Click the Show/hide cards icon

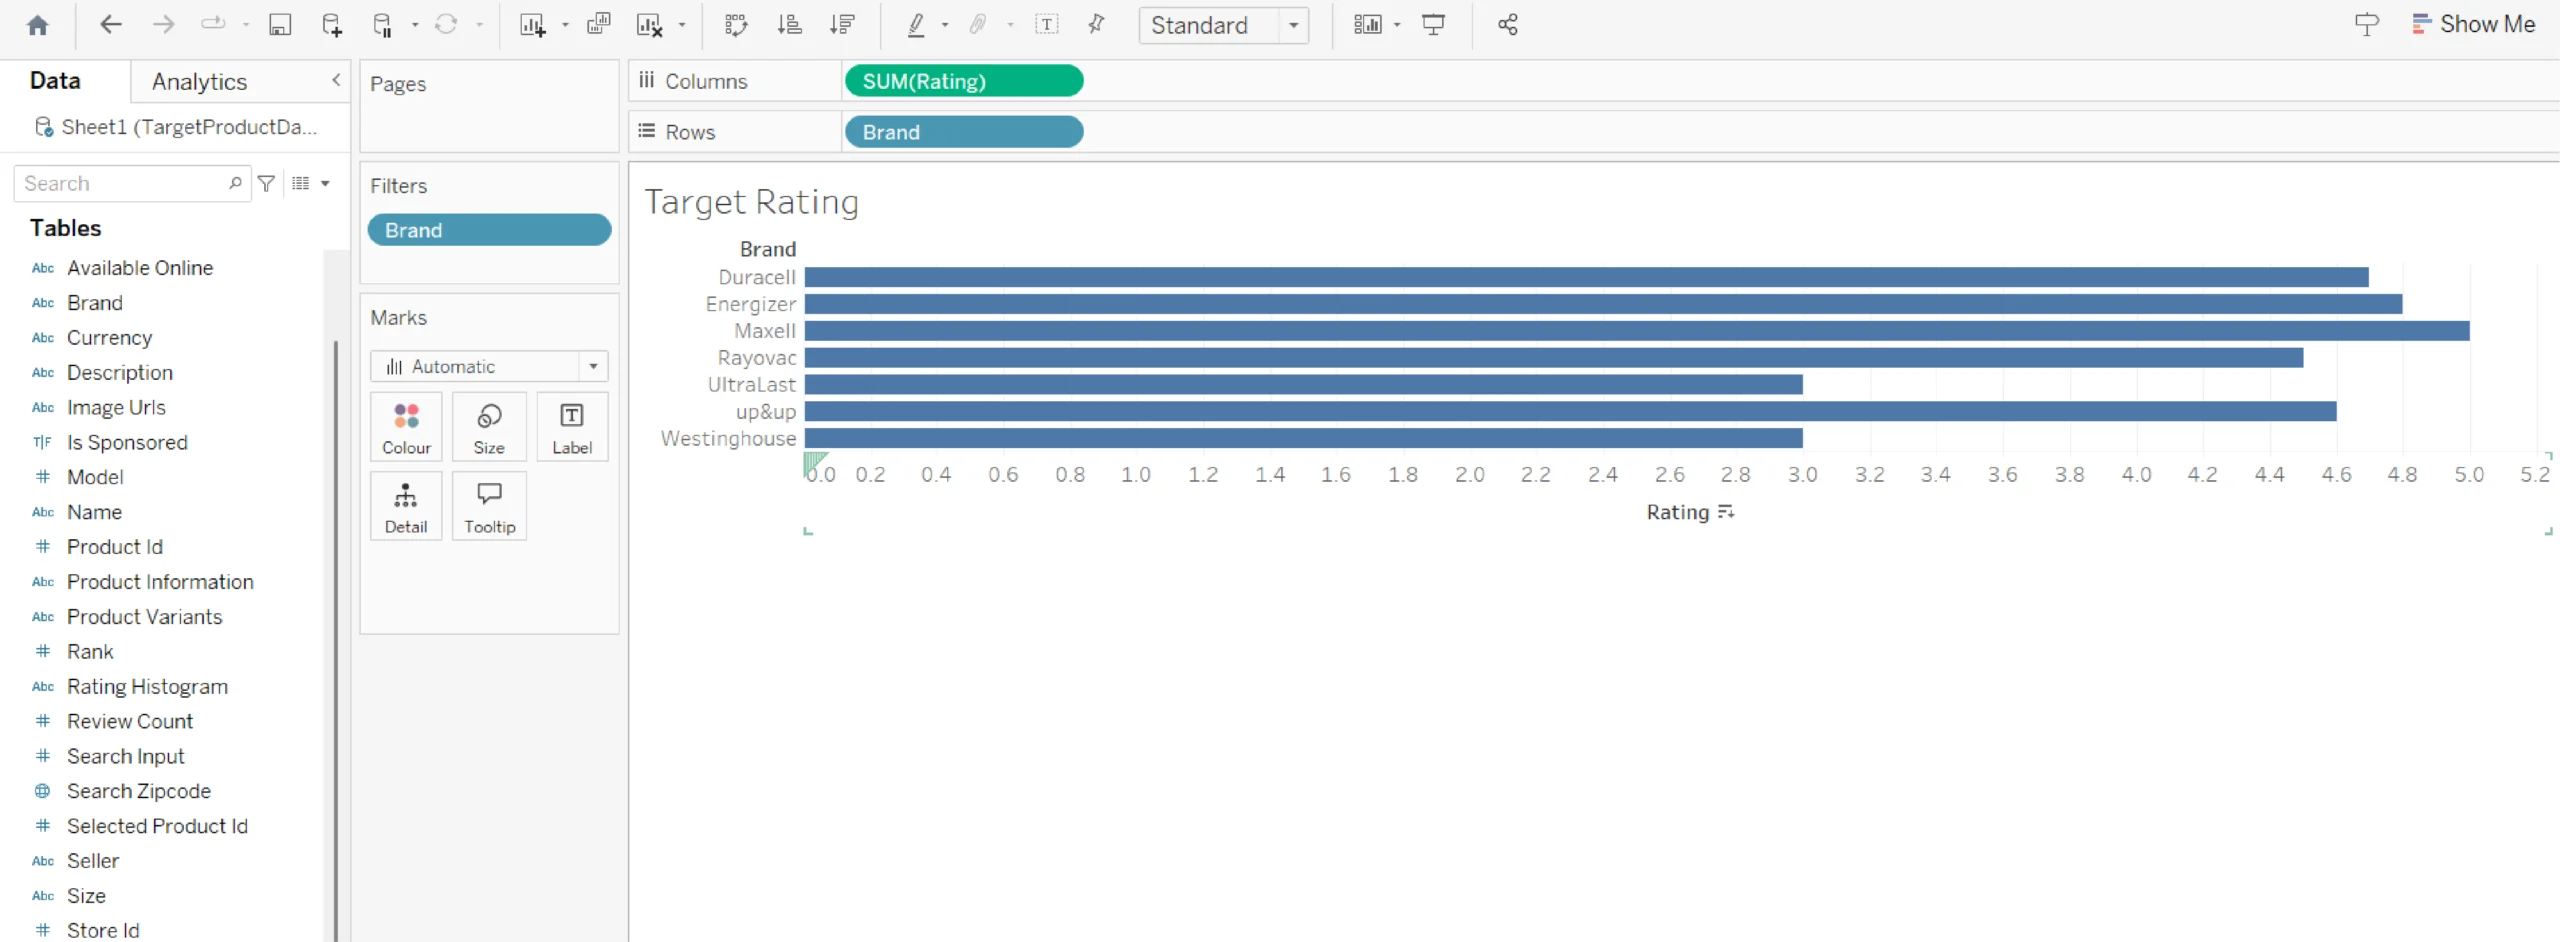(1367, 24)
